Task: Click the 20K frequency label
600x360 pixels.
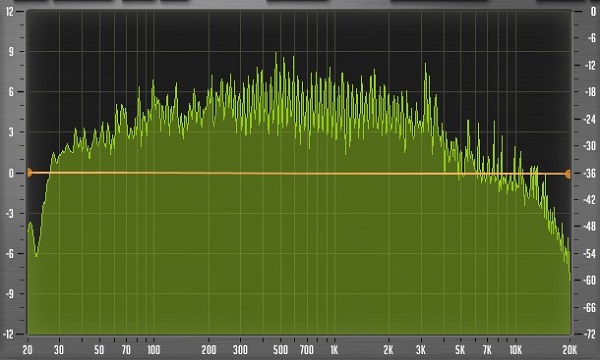Action: pyautogui.click(x=570, y=350)
